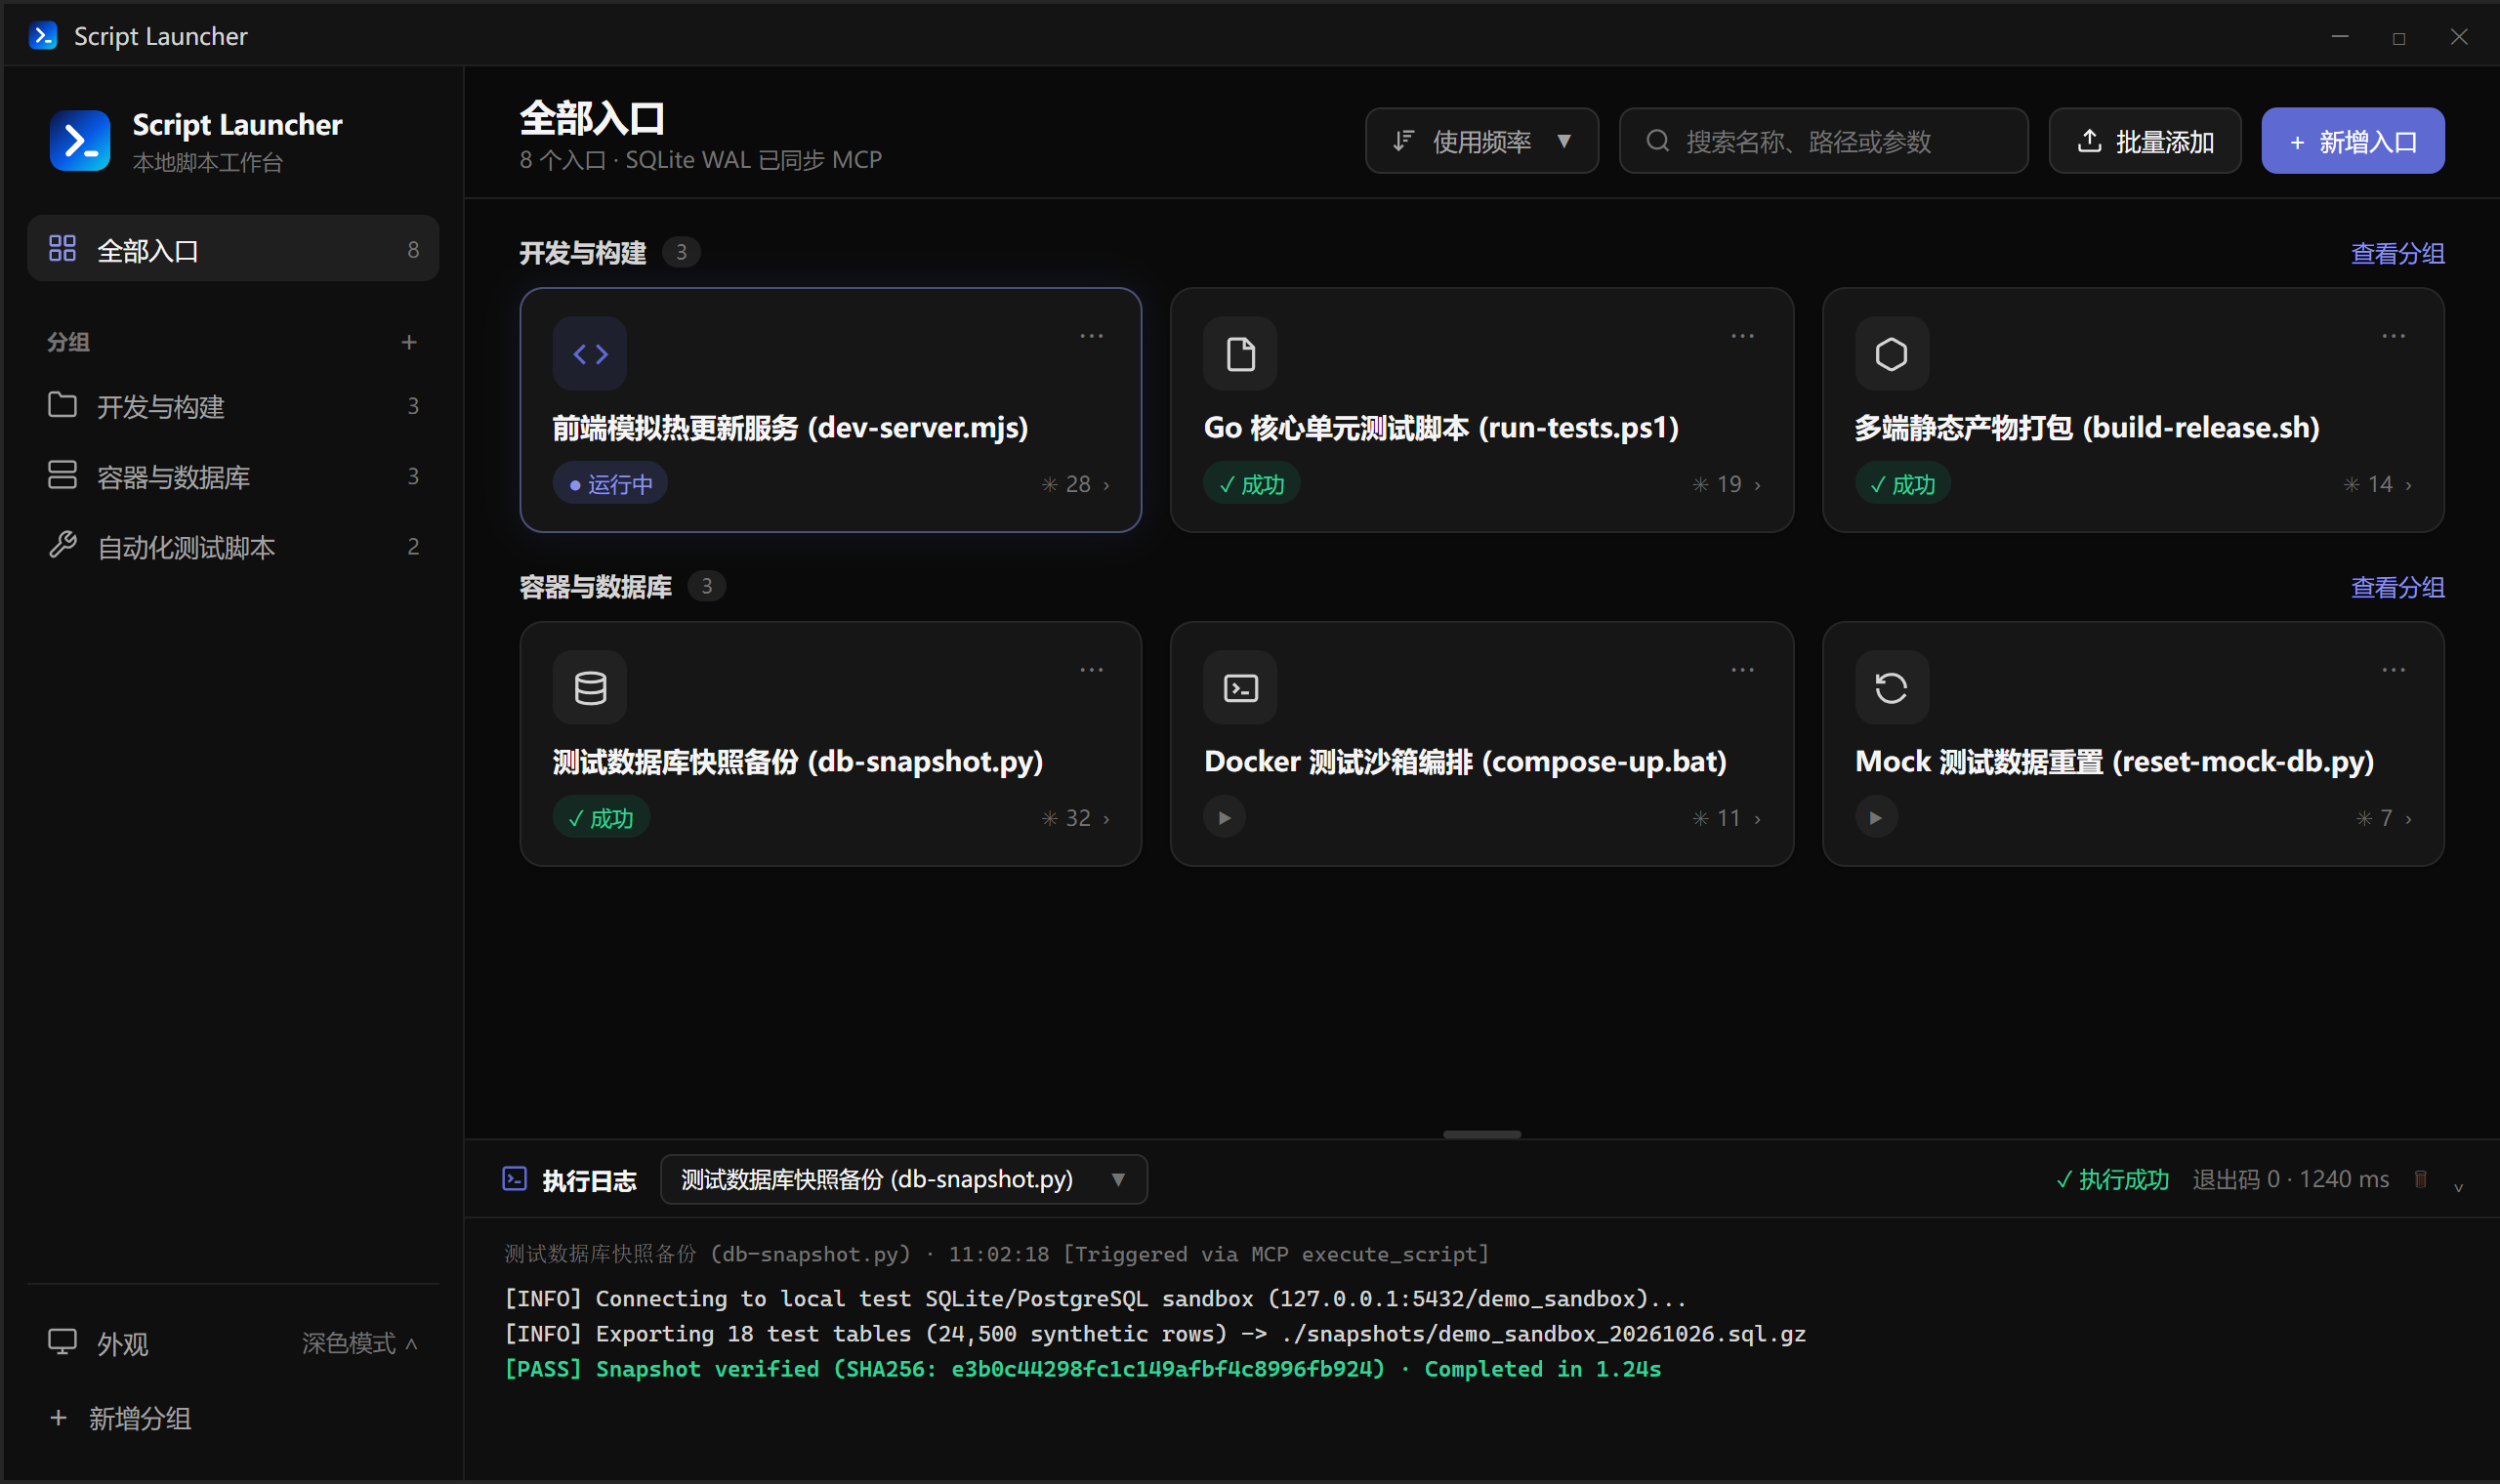This screenshot has height=1484, width=2500.
Task: Click 查看分组 link for 开发与构建
Action: point(2397,253)
